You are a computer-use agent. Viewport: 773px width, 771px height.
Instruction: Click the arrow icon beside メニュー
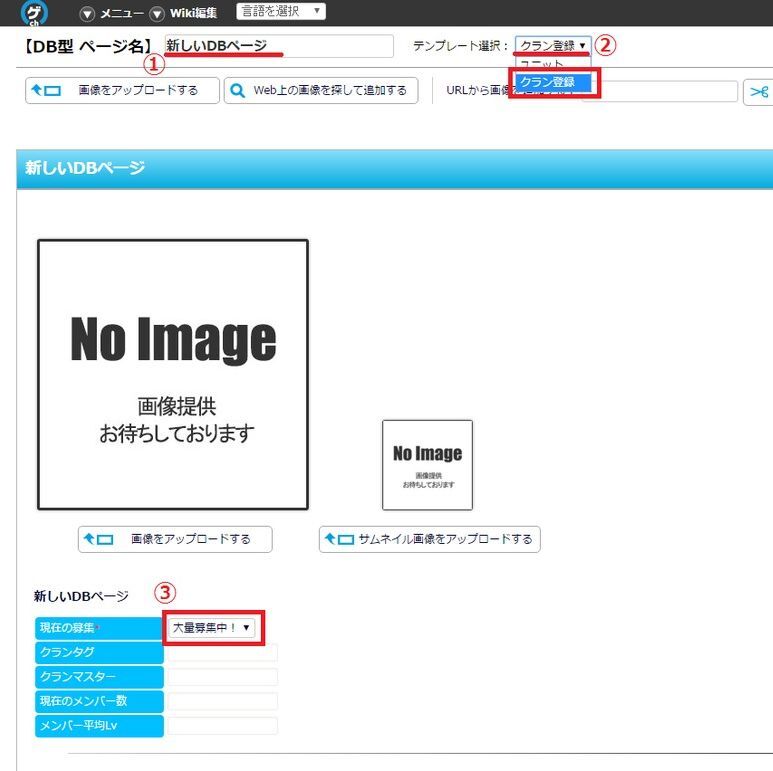point(87,14)
